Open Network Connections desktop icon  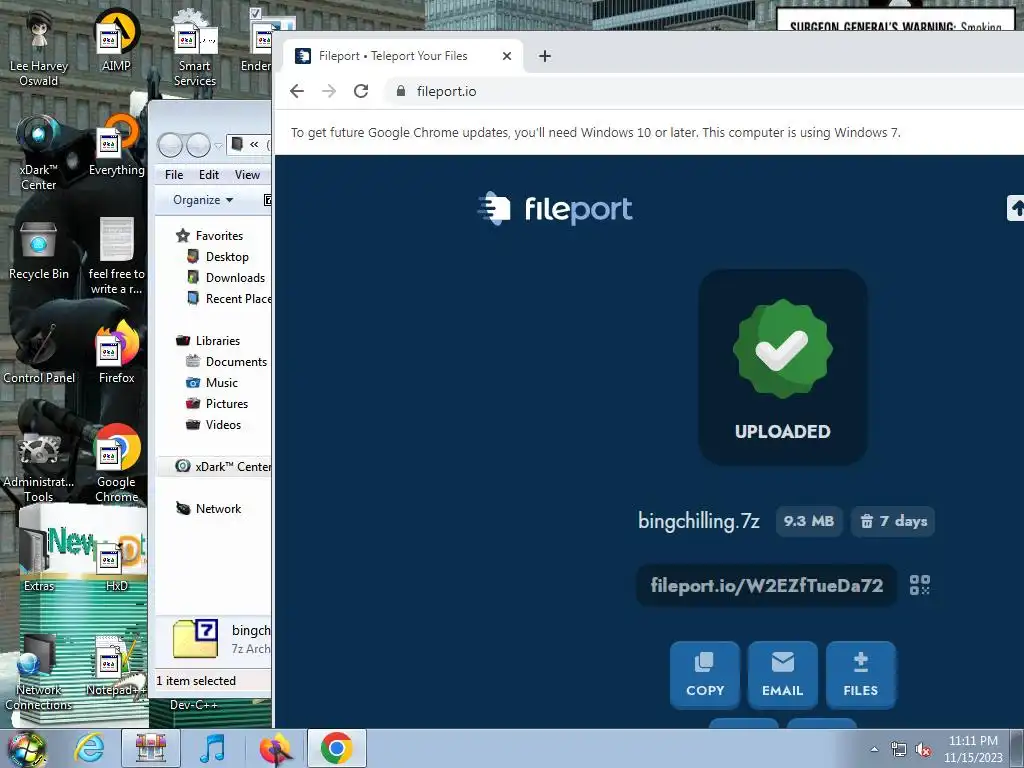coord(39,673)
